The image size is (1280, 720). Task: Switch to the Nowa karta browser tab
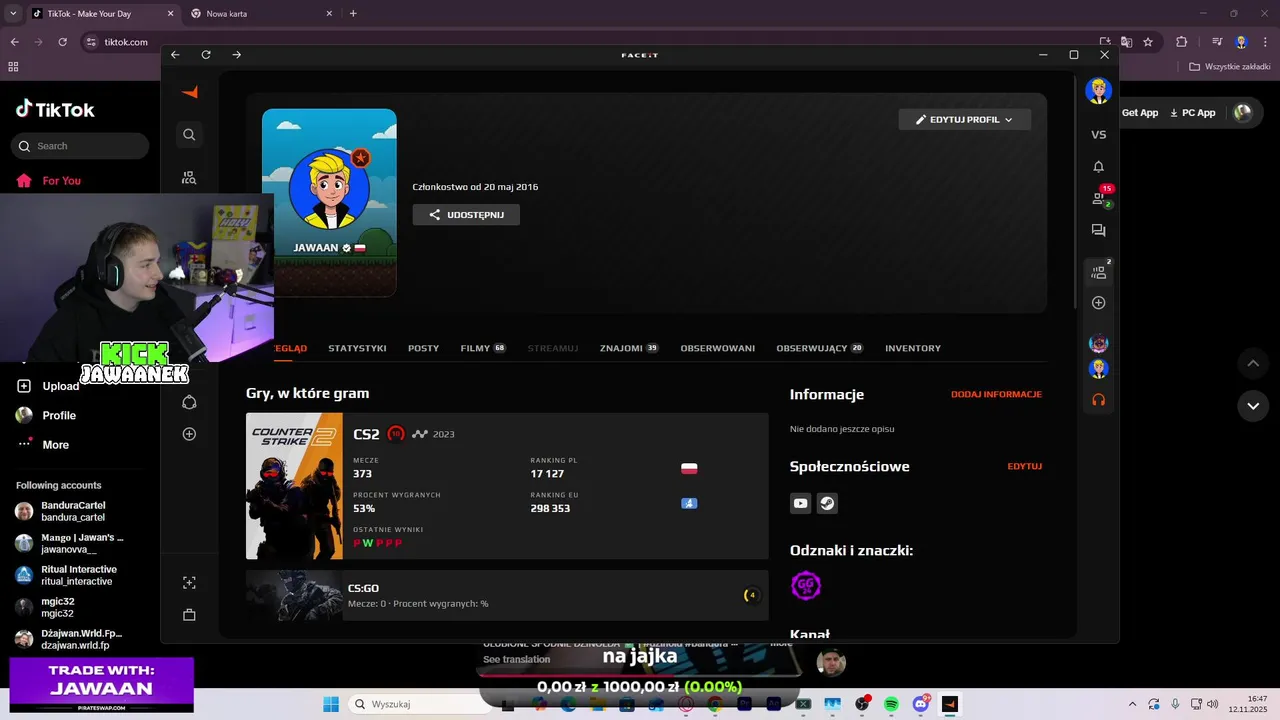click(x=260, y=13)
